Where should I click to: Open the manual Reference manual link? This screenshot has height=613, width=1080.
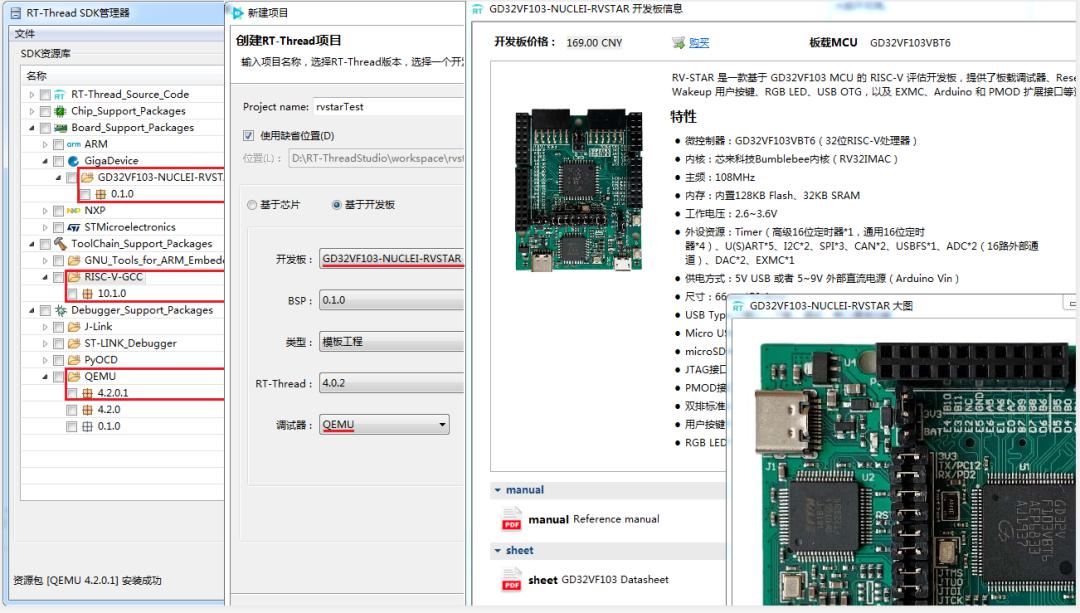(x=594, y=519)
